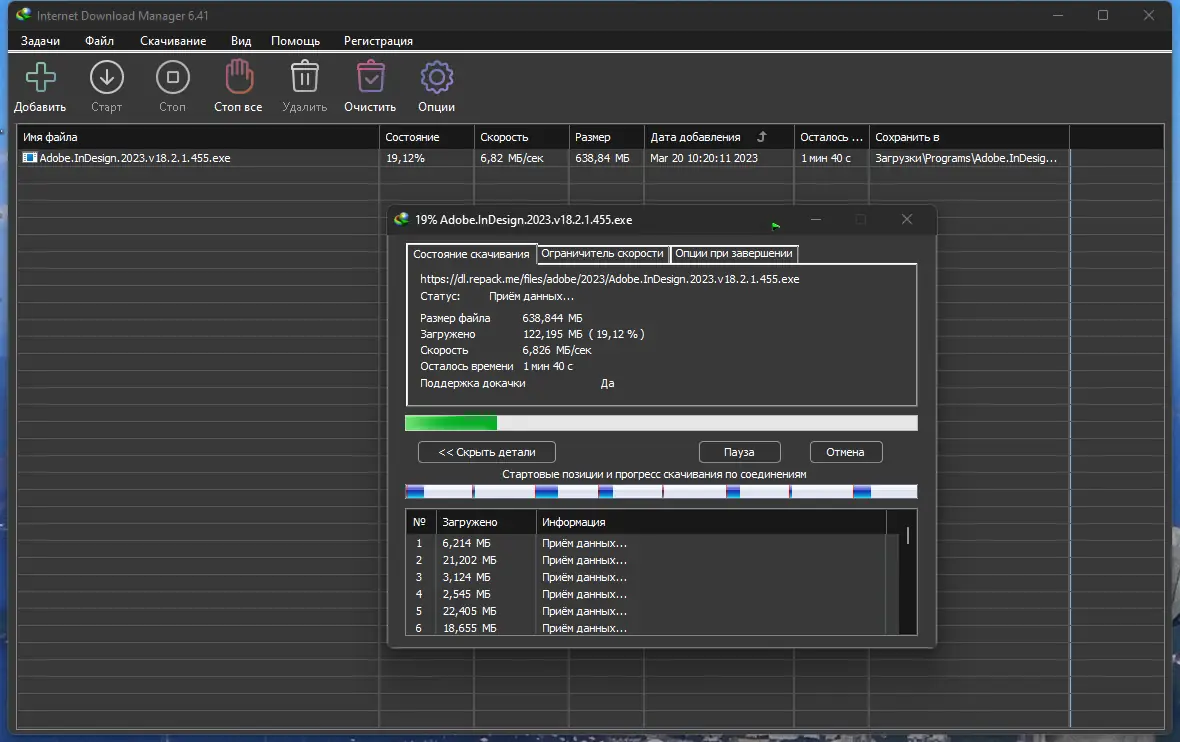Switch to Опции при завершении tab
The image size is (1180, 742).
pyautogui.click(x=734, y=254)
